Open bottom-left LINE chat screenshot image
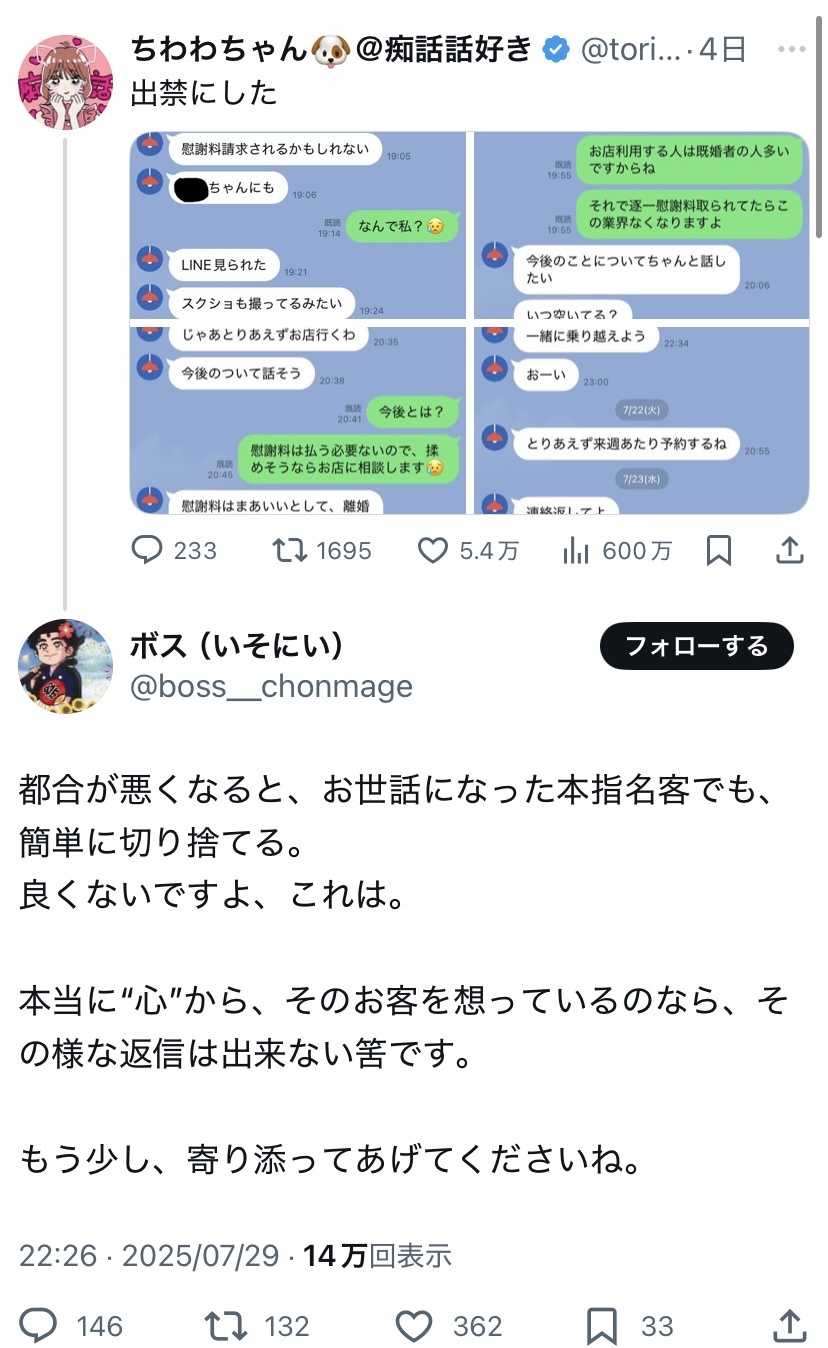828x1348 pixels. pyautogui.click(x=299, y=420)
